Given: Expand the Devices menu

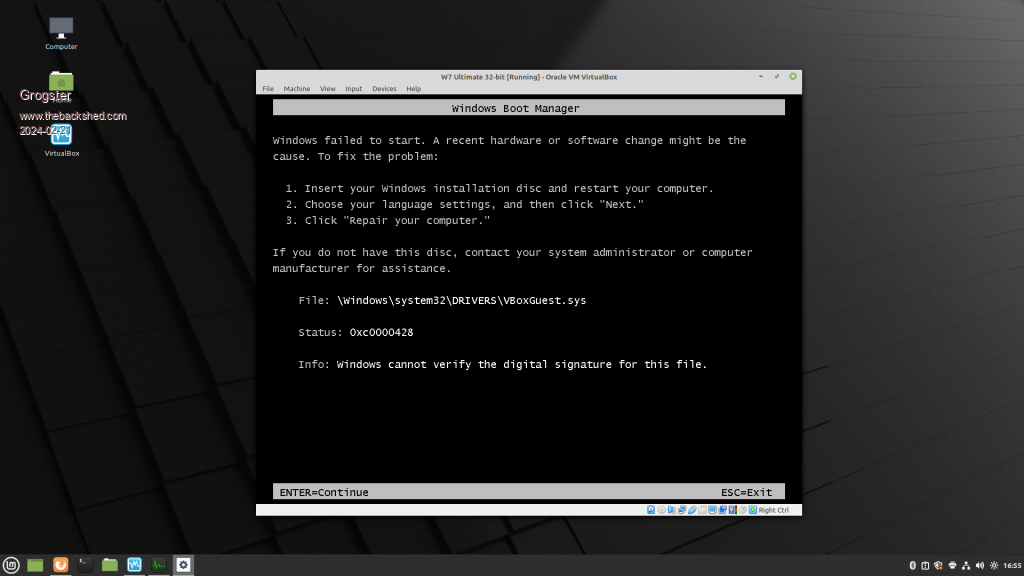Looking at the screenshot, I should tap(384, 89).
